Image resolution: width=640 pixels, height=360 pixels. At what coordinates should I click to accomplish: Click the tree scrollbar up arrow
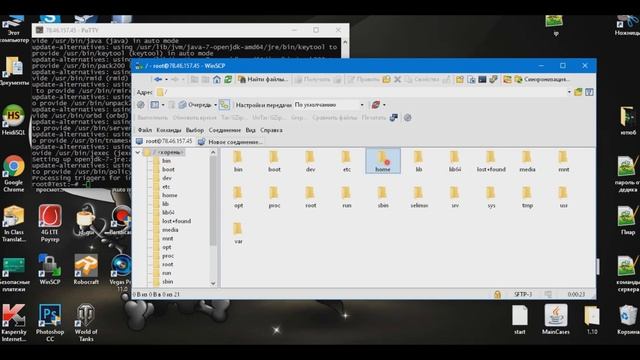pyautogui.click(x=213, y=152)
